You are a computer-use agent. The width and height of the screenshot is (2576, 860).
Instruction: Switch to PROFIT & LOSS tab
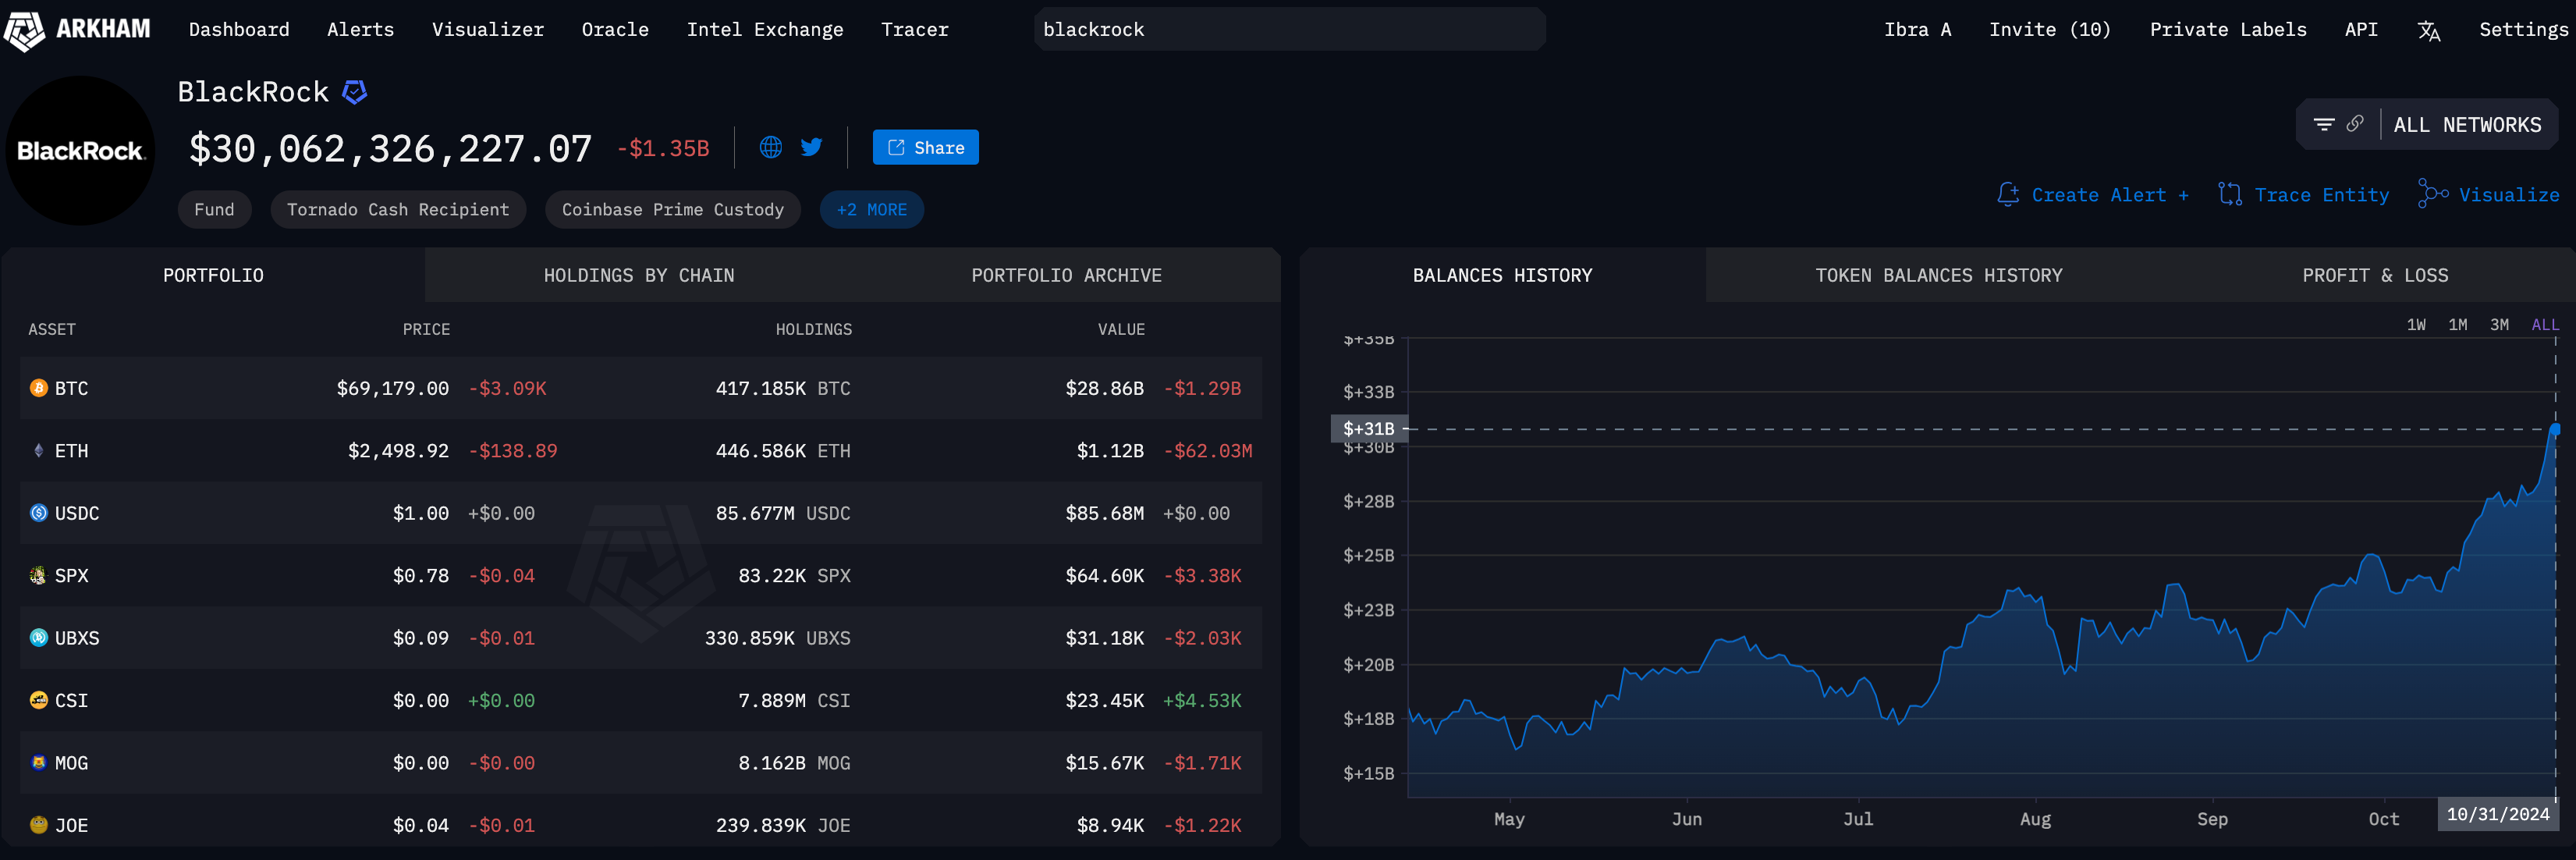click(2375, 275)
